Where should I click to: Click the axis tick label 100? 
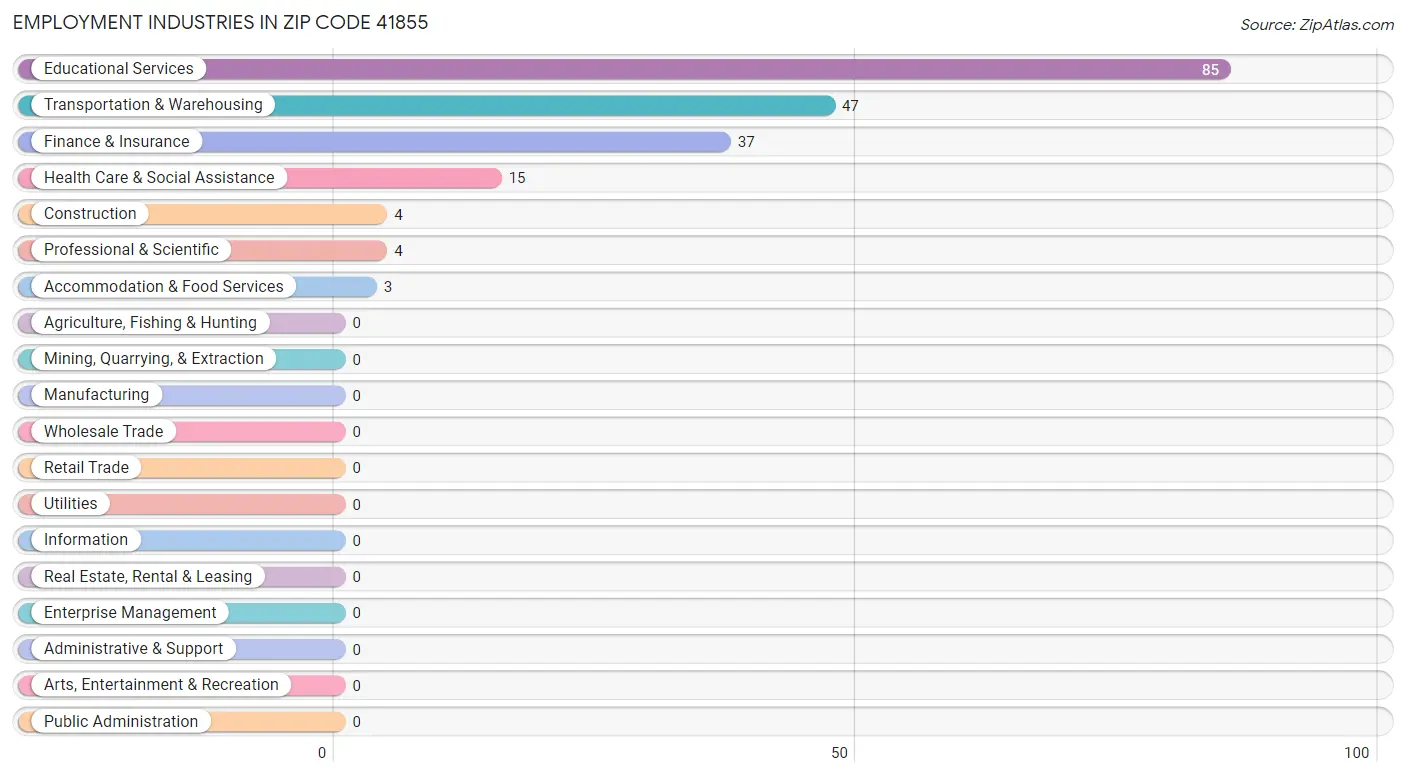pyautogui.click(x=1357, y=753)
